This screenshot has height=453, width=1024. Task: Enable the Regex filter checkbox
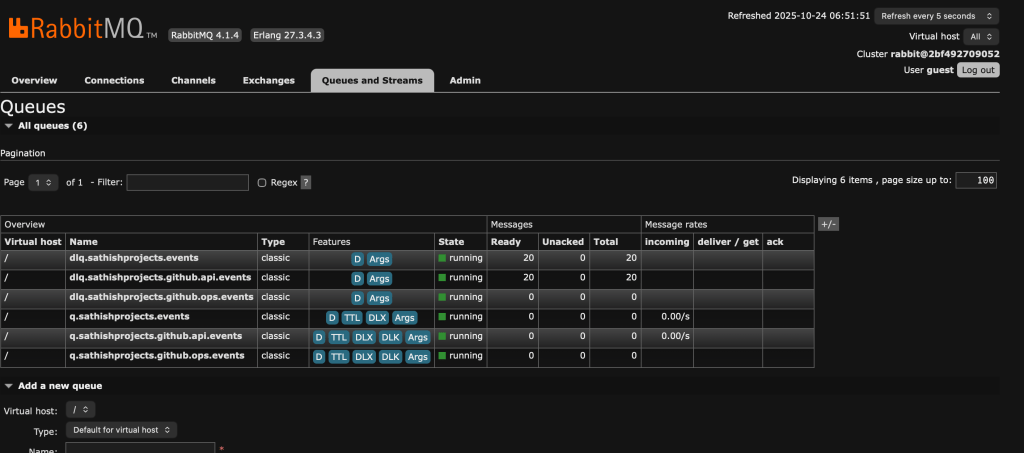[x=262, y=183]
